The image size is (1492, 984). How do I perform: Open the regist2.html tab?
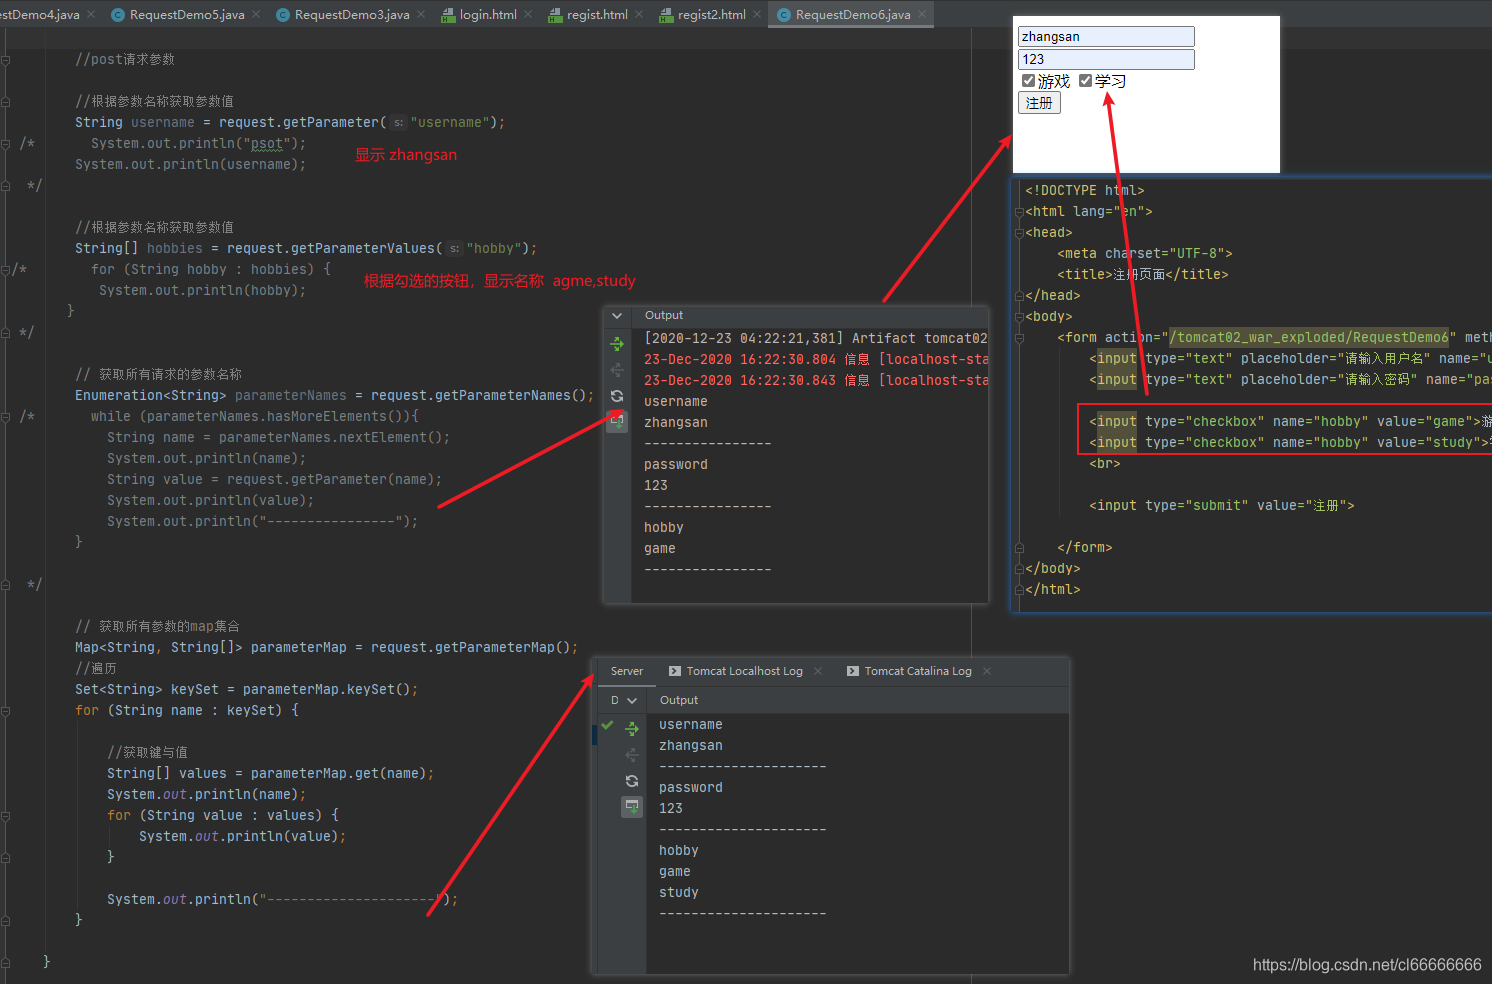[711, 14]
